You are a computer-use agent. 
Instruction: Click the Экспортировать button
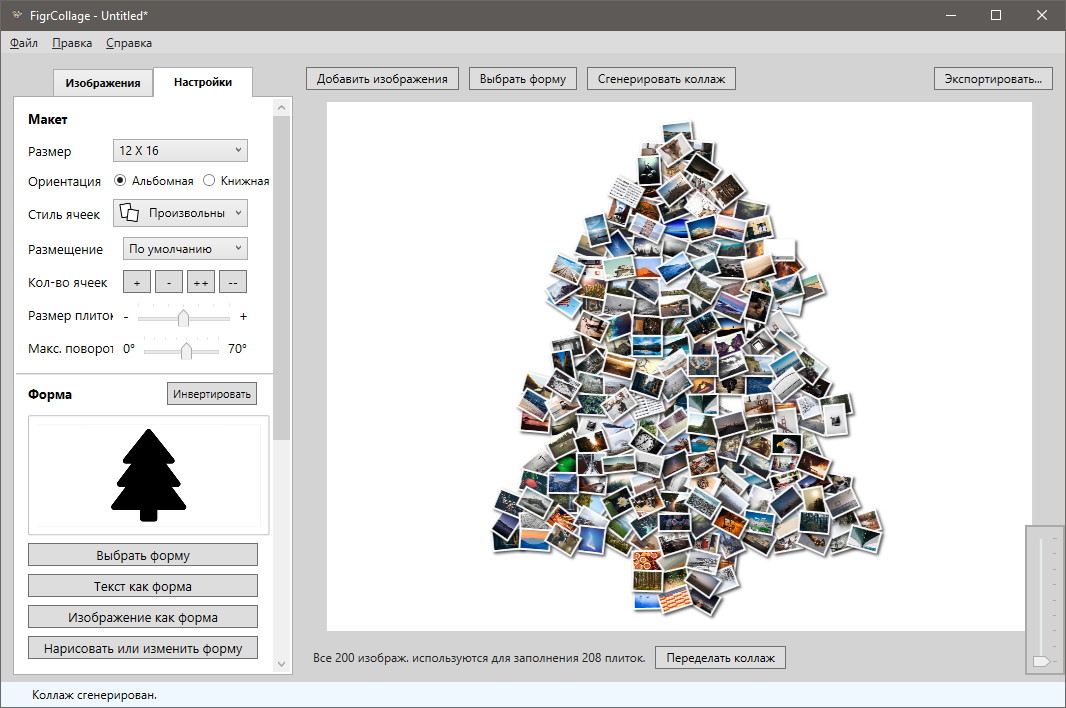pyautogui.click(x=993, y=79)
